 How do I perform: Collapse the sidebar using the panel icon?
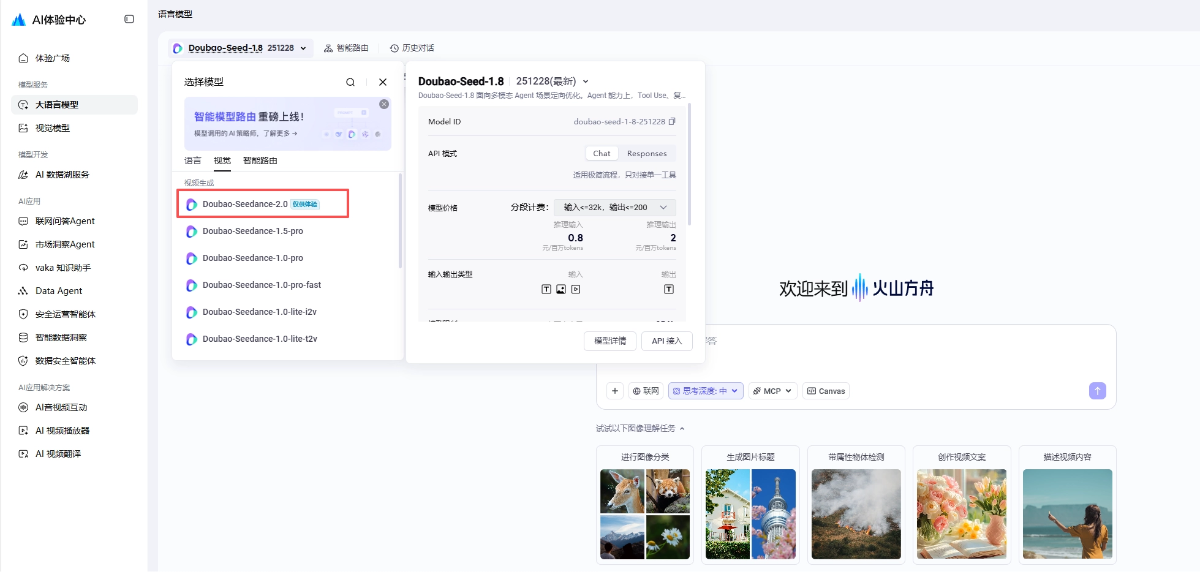click(x=129, y=19)
